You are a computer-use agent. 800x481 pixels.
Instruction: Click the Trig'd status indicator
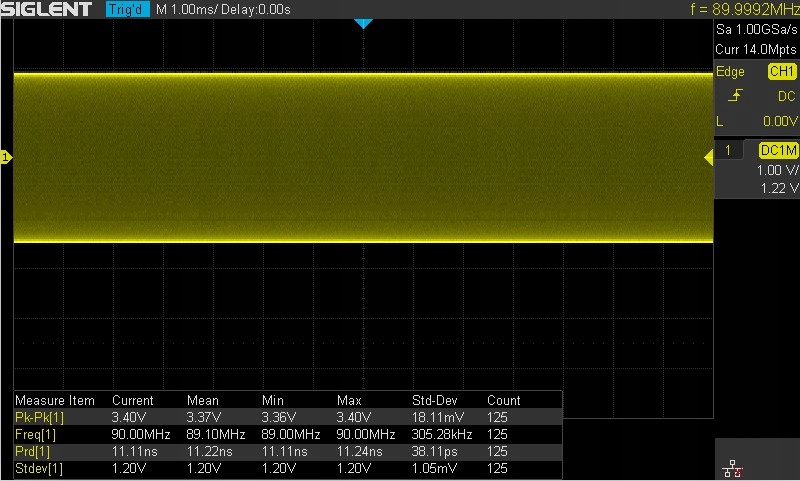click(128, 9)
